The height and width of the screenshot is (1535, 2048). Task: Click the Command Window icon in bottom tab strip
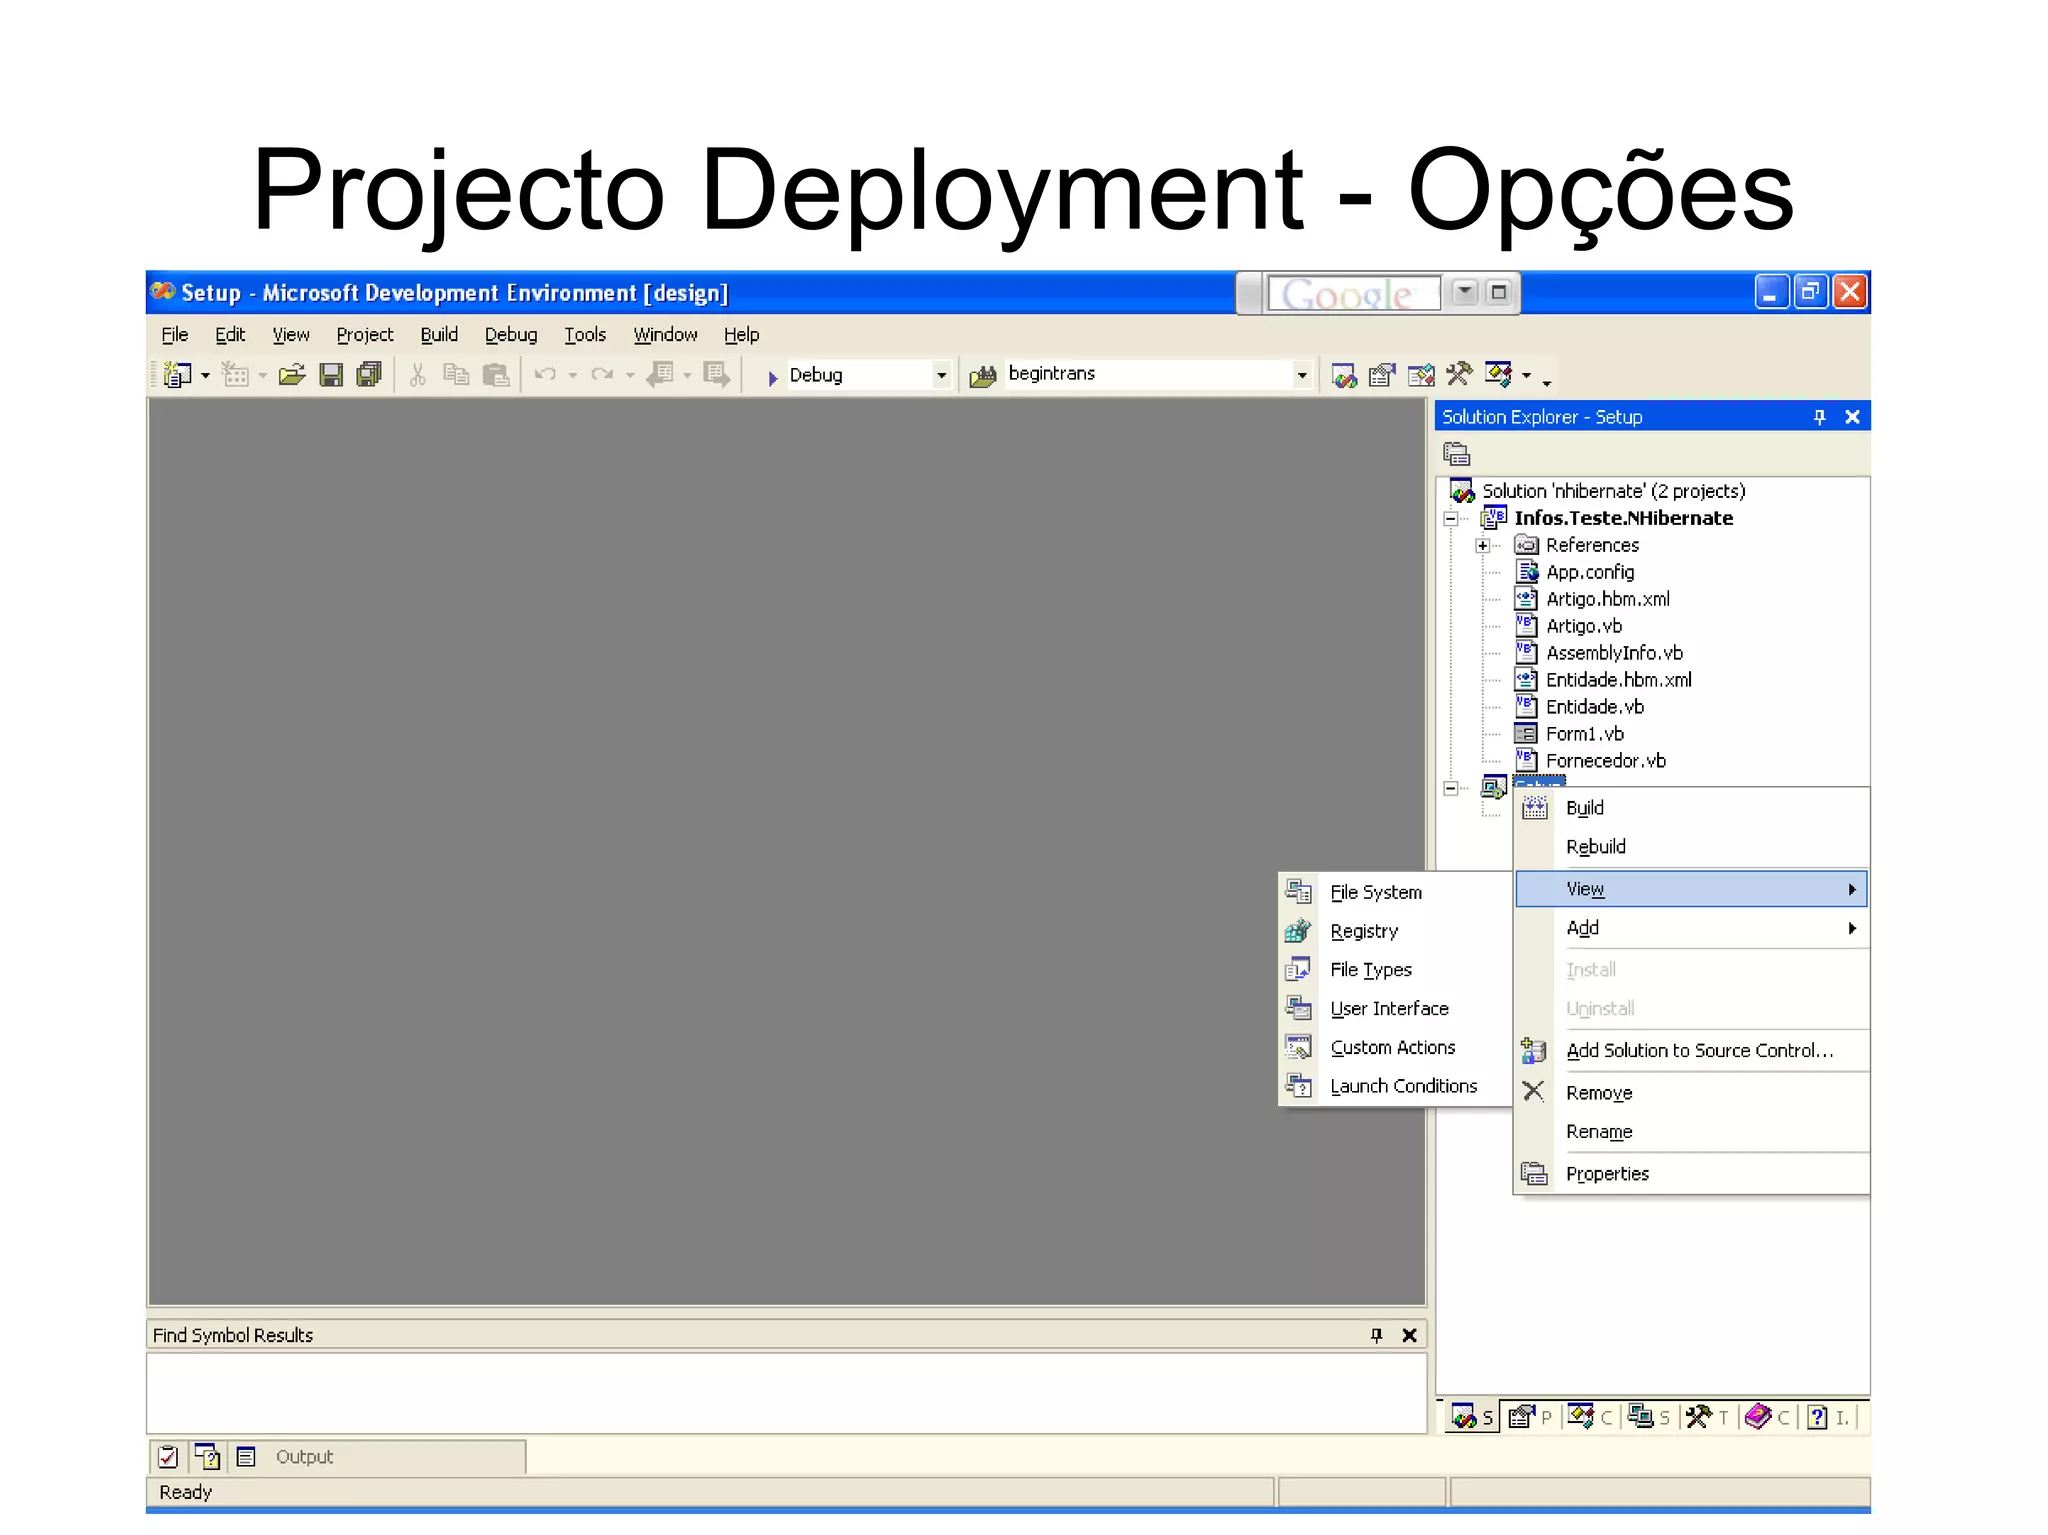207,1457
